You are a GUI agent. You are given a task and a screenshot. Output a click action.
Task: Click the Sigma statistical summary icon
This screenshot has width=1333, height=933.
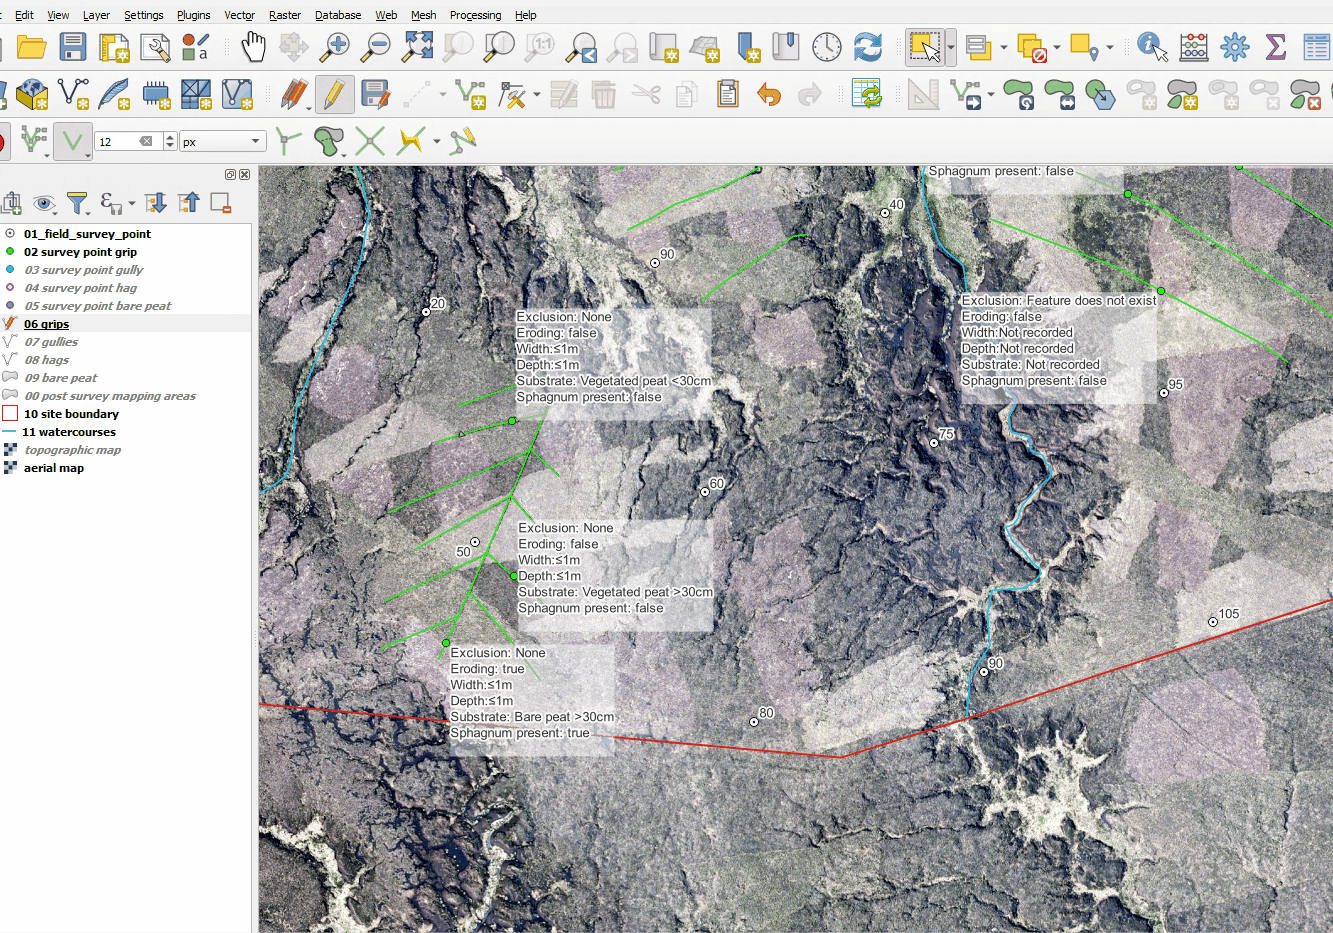(x=1275, y=46)
